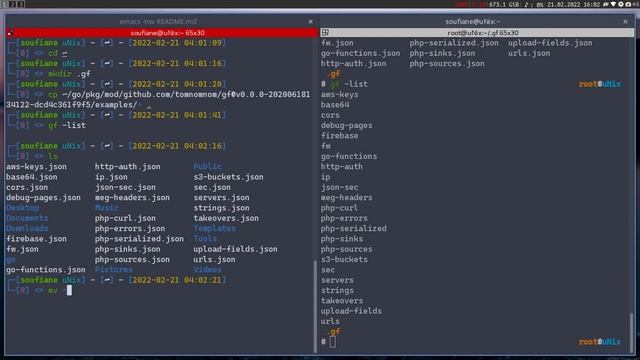
Task: Click the timestamp 2022-02-21 04:02:21 prompt
Action: click(x=177, y=280)
